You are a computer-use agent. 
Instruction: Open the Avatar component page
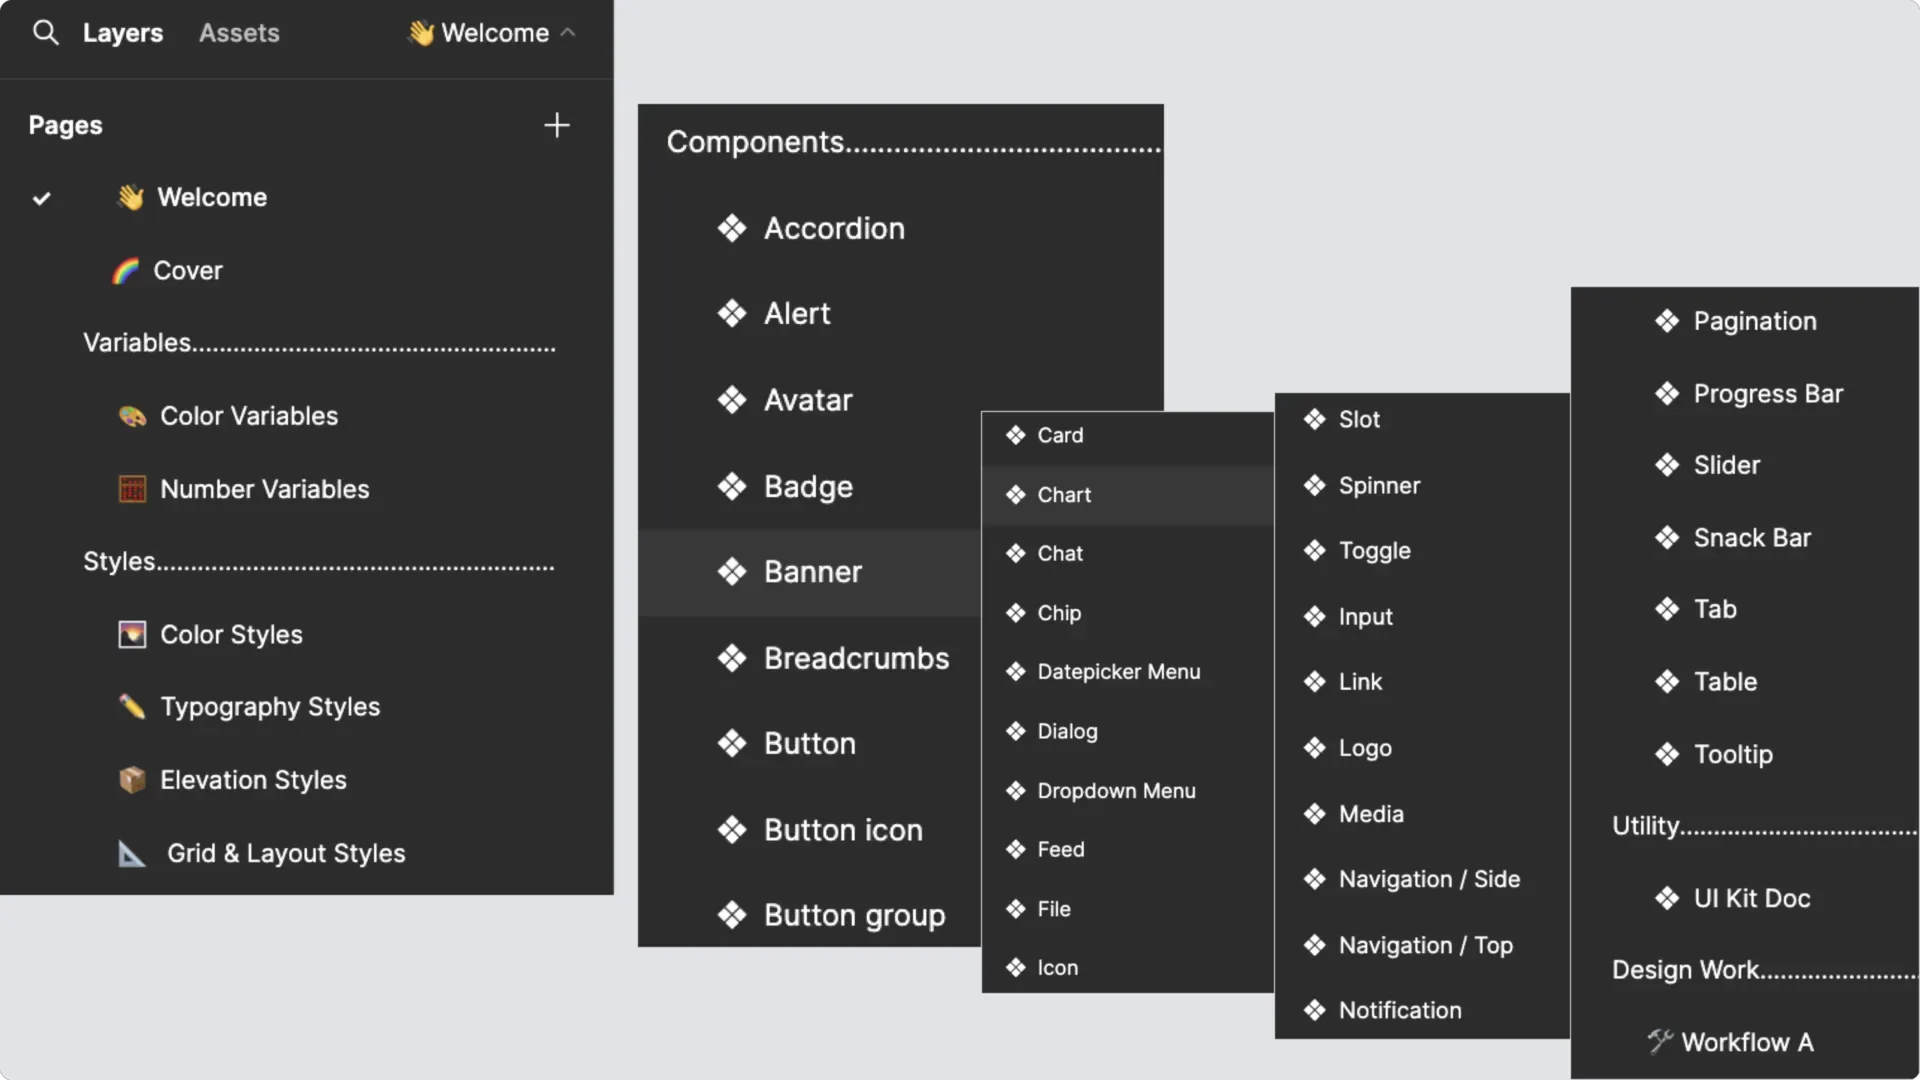(808, 400)
